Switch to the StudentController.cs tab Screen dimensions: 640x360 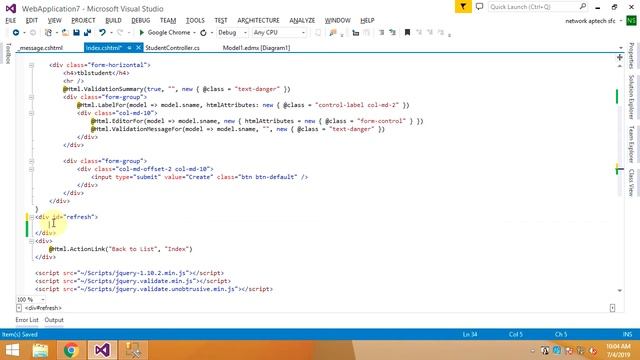(x=172, y=48)
